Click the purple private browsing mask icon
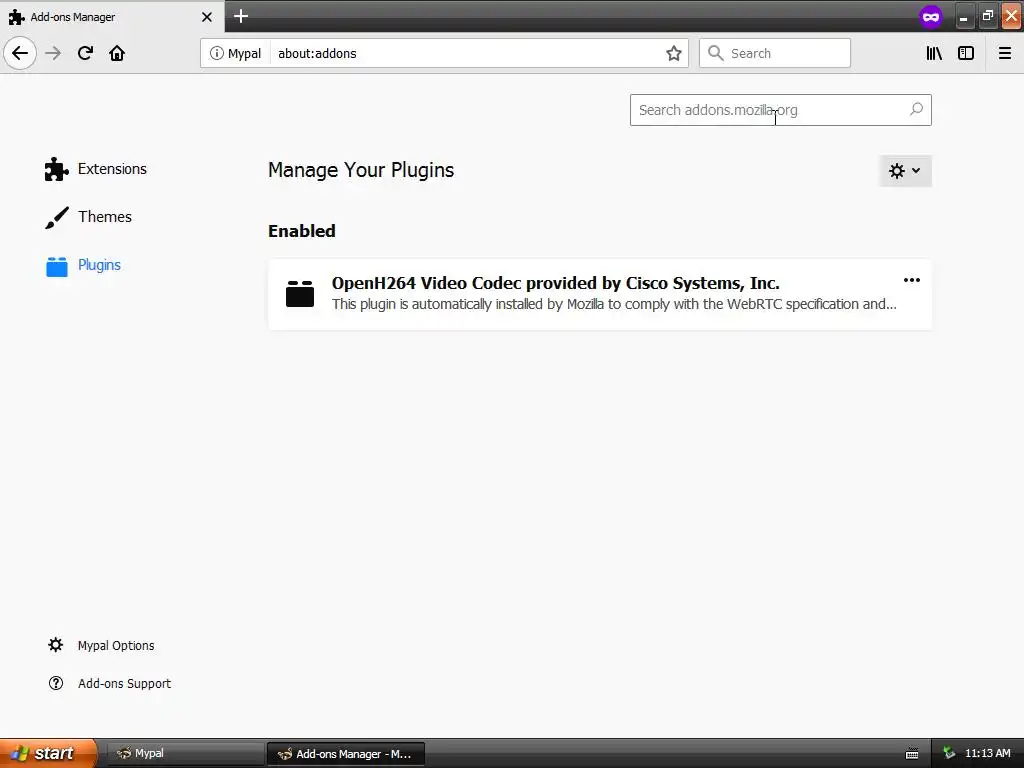Screen dimensions: 1024x768 pyautogui.click(x=931, y=16)
